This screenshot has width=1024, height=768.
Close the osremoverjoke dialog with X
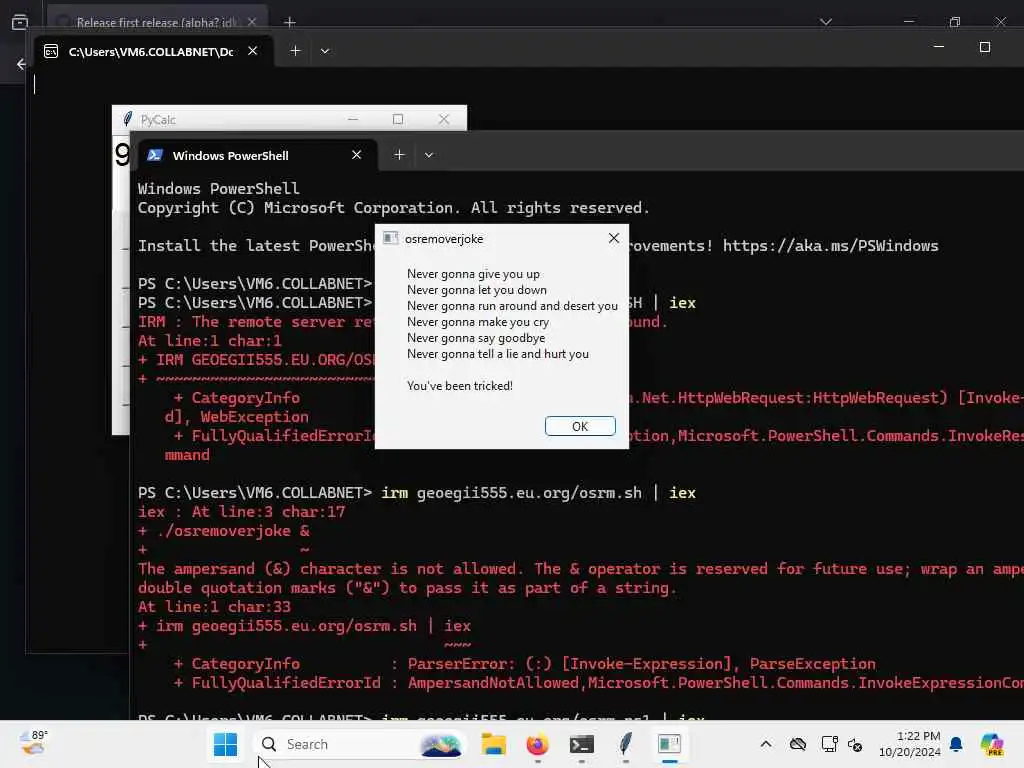click(613, 238)
